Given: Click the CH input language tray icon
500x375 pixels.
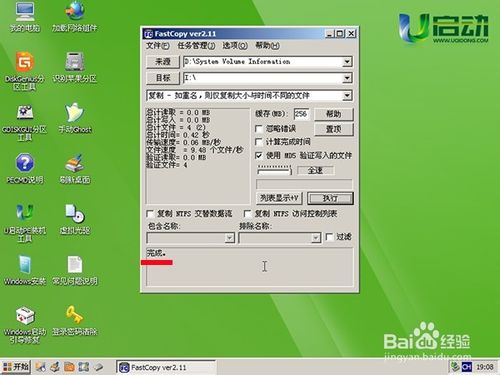Looking at the screenshot, I should click(x=467, y=367).
